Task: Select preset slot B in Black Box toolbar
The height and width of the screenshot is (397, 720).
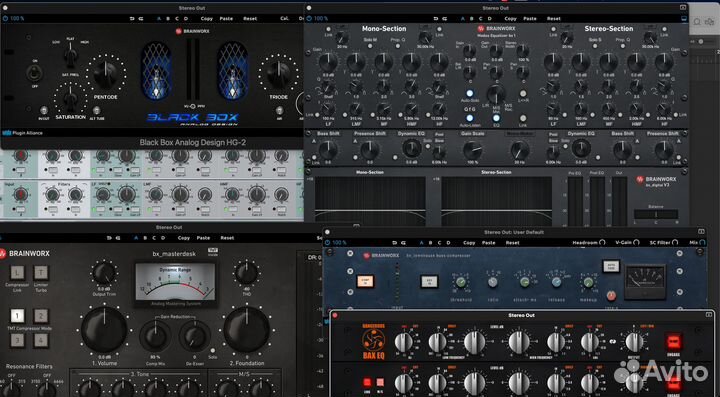Action: pos(168,19)
